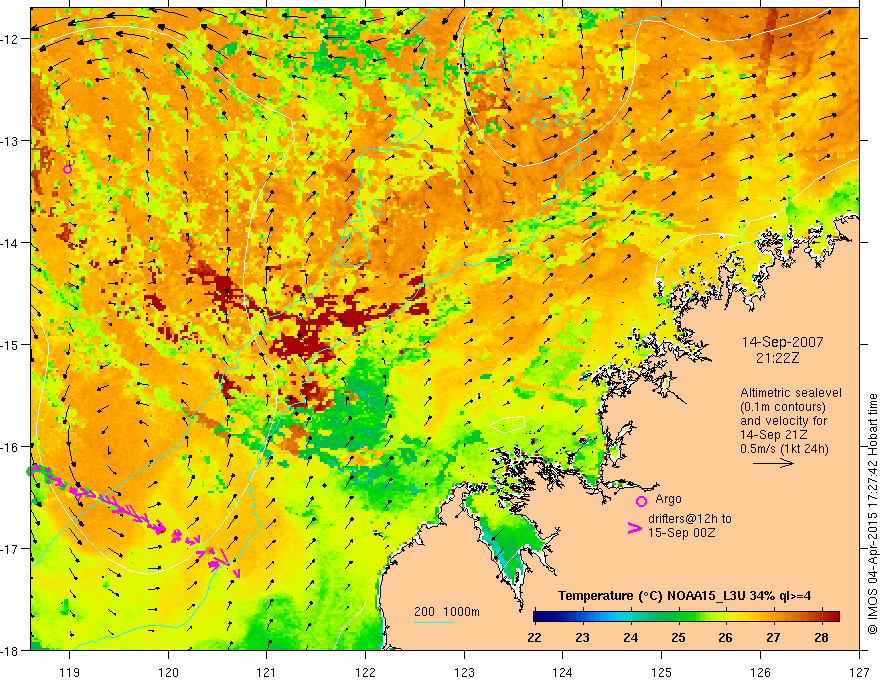Click the latitude axis label '-12'

click(11, 39)
